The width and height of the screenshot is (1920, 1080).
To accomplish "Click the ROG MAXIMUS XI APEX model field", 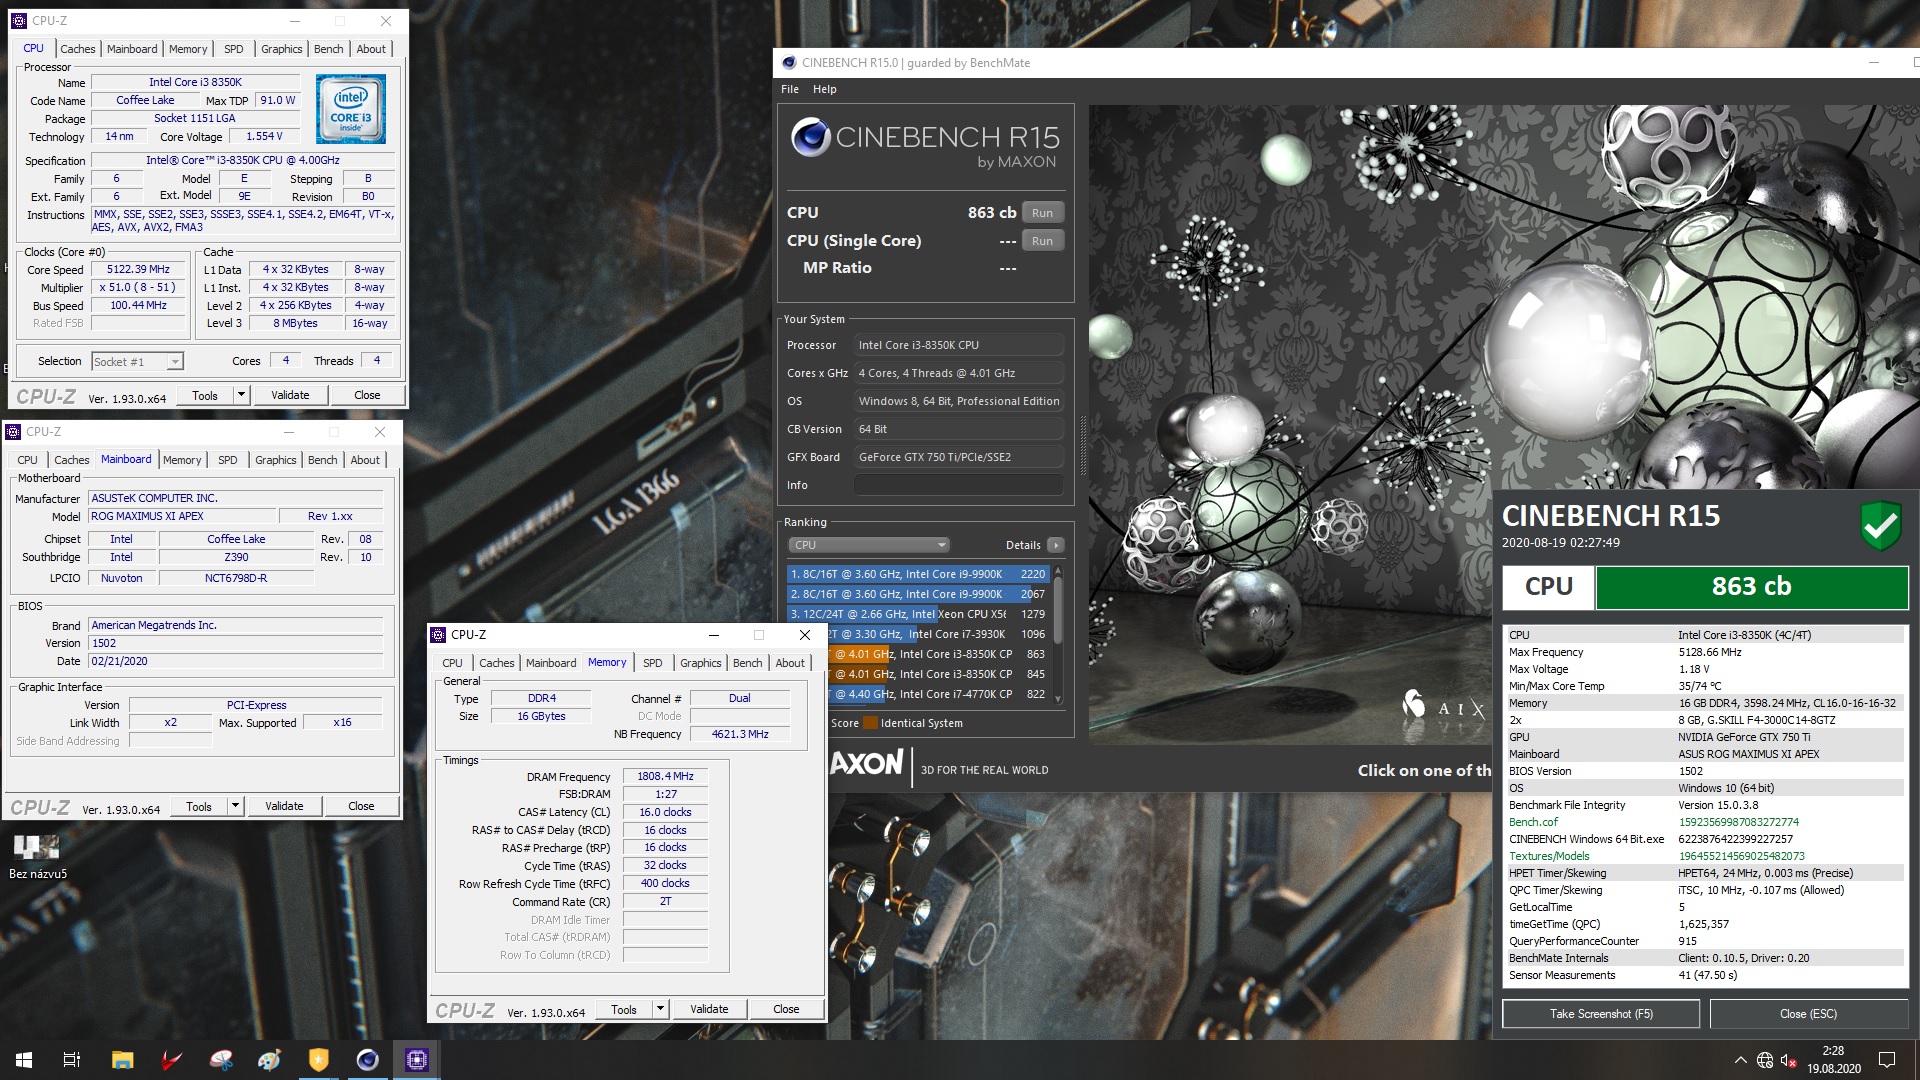I will [180, 516].
